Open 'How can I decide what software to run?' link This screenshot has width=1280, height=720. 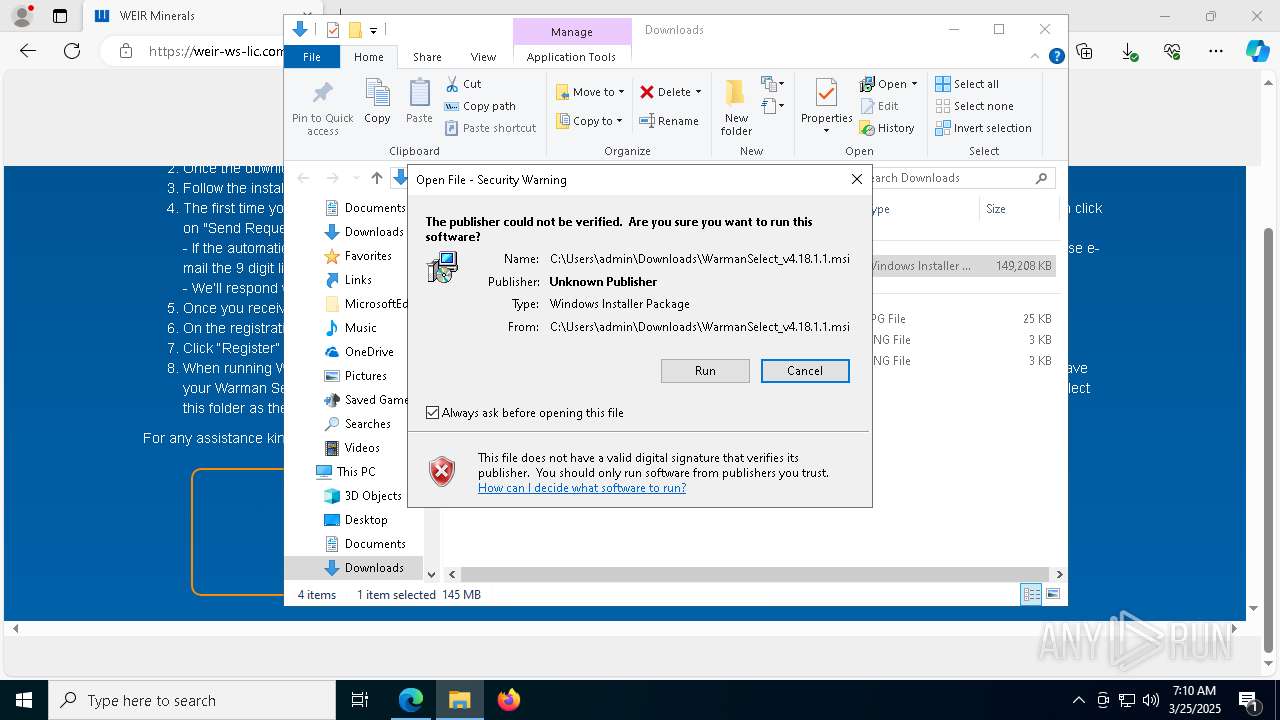[x=582, y=488]
